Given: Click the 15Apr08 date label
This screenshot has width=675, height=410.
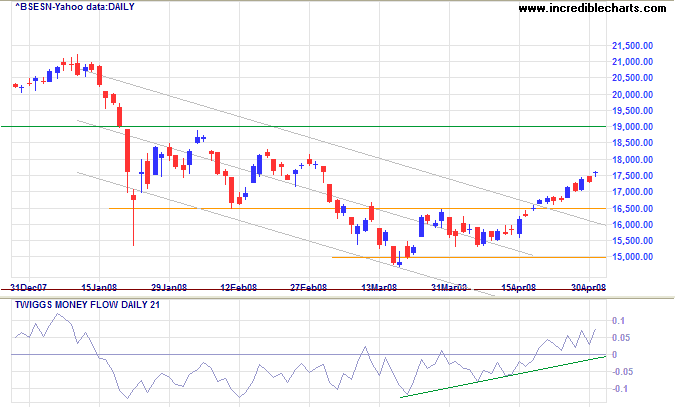Looking at the screenshot, I should pos(519,287).
